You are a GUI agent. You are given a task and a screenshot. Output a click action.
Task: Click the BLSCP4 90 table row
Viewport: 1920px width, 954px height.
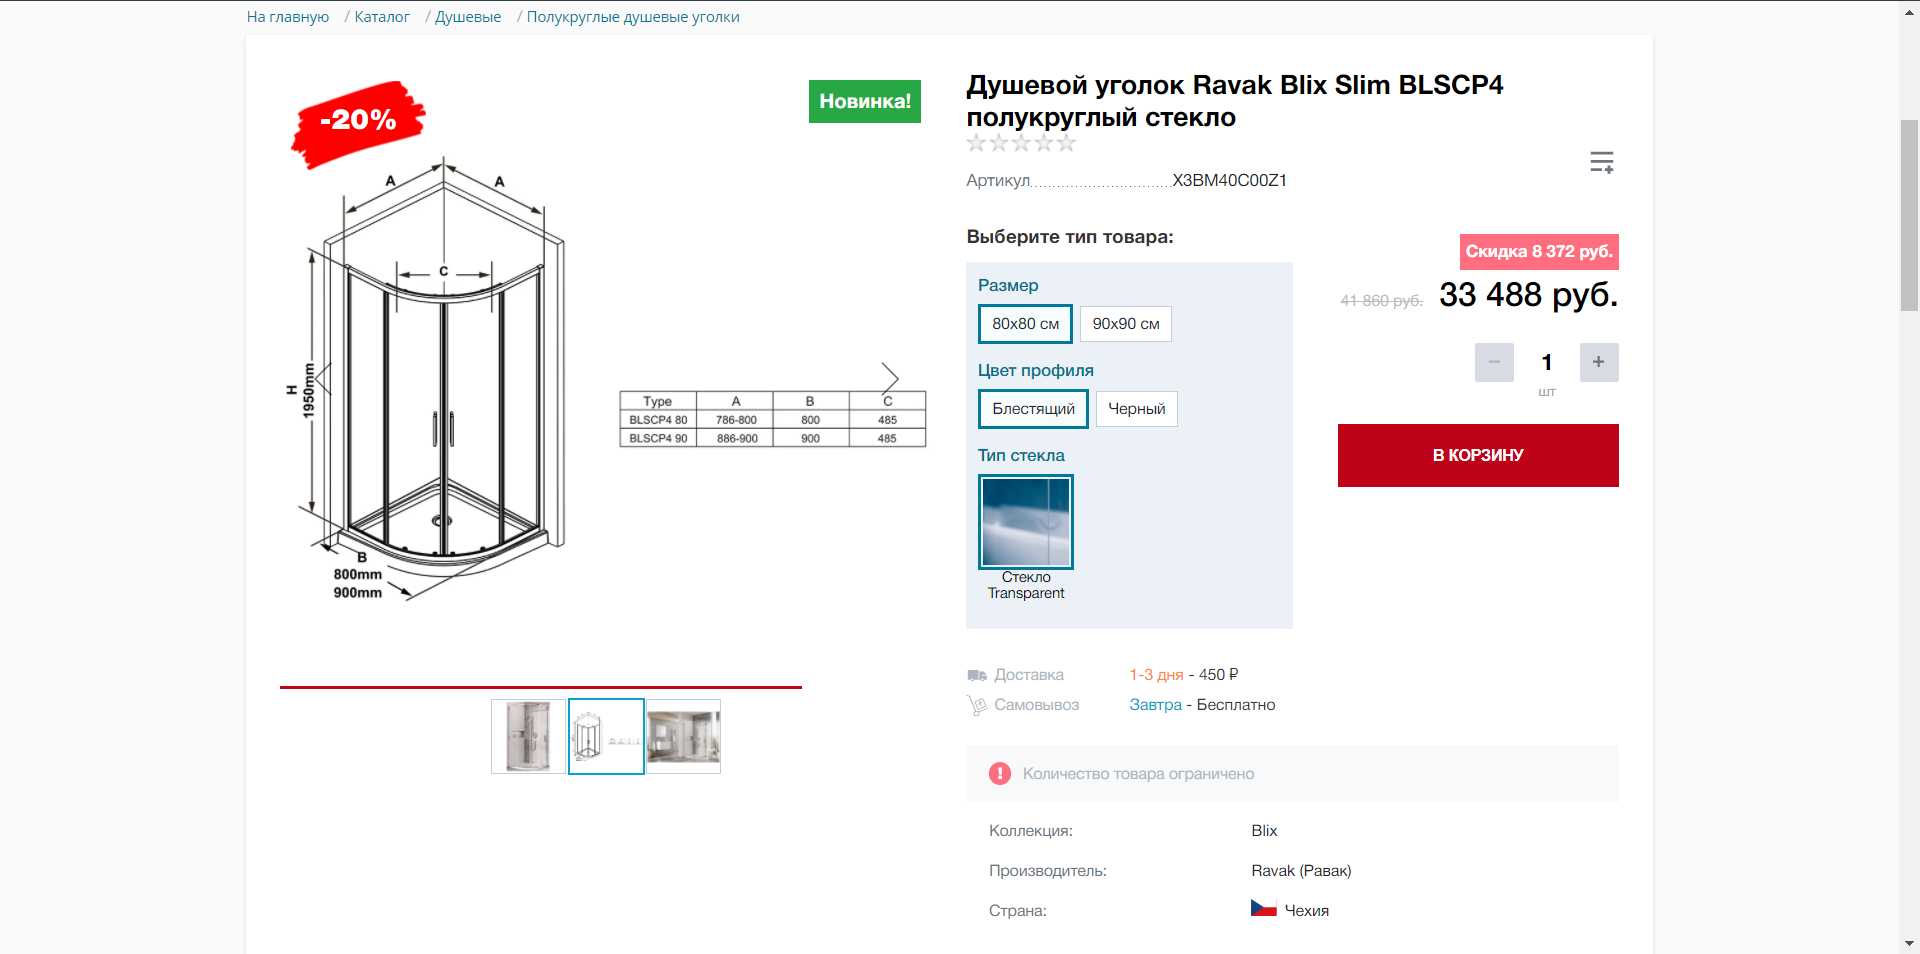click(x=773, y=438)
